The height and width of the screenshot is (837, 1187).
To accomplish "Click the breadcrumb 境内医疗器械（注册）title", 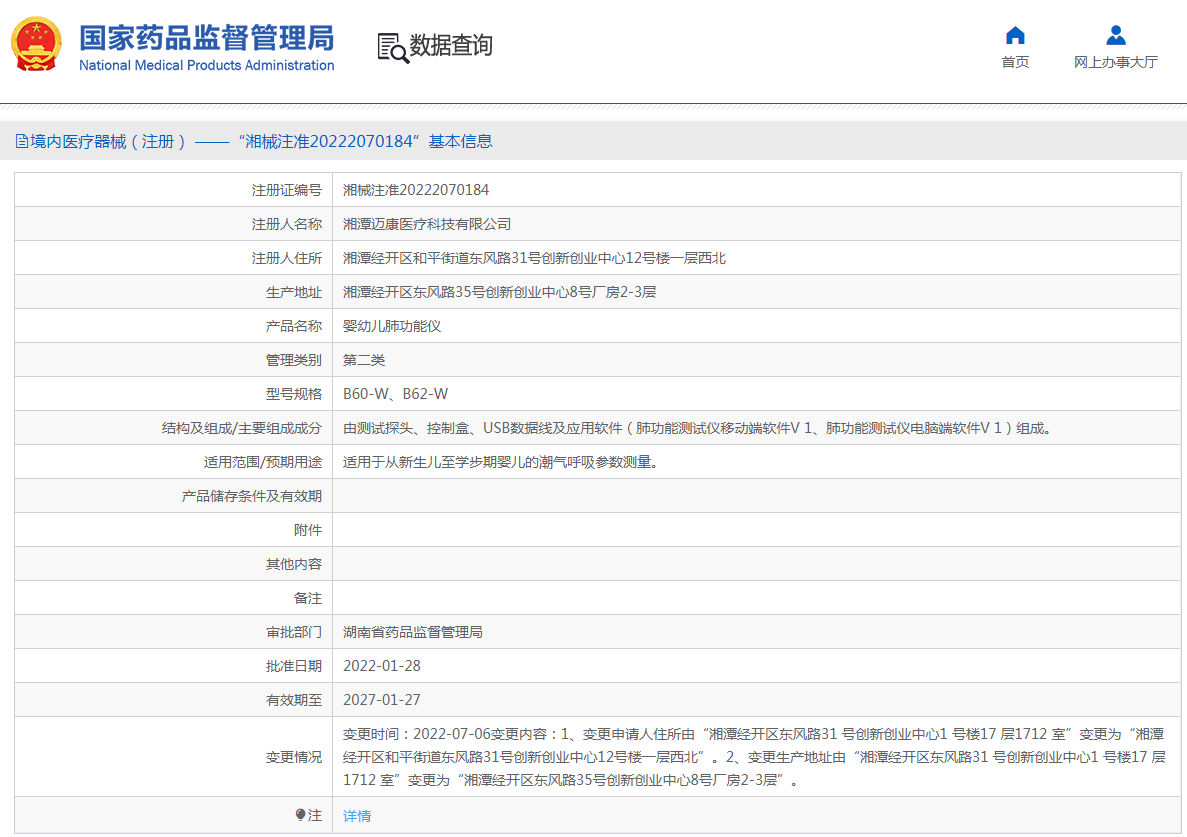I will (108, 142).
